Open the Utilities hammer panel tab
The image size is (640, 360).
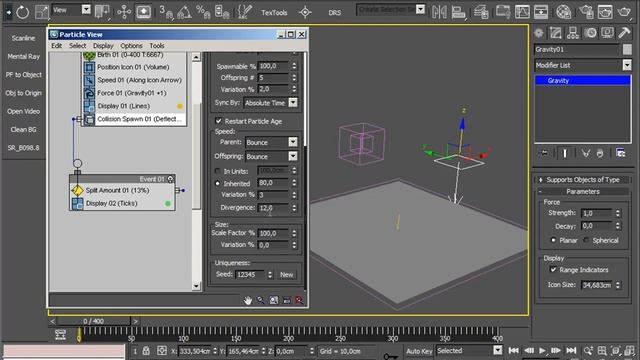(x=624, y=33)
